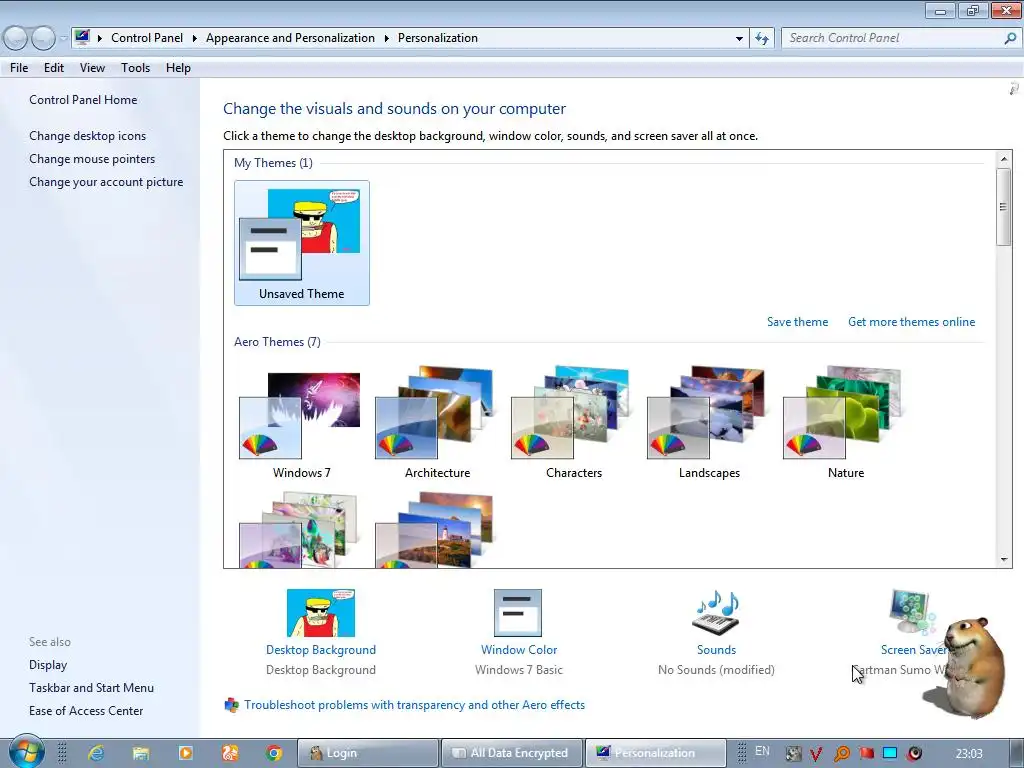1024x768 pixels.
Task: Click the Aero troubleshooter shield icon
Action: [231, 705]
